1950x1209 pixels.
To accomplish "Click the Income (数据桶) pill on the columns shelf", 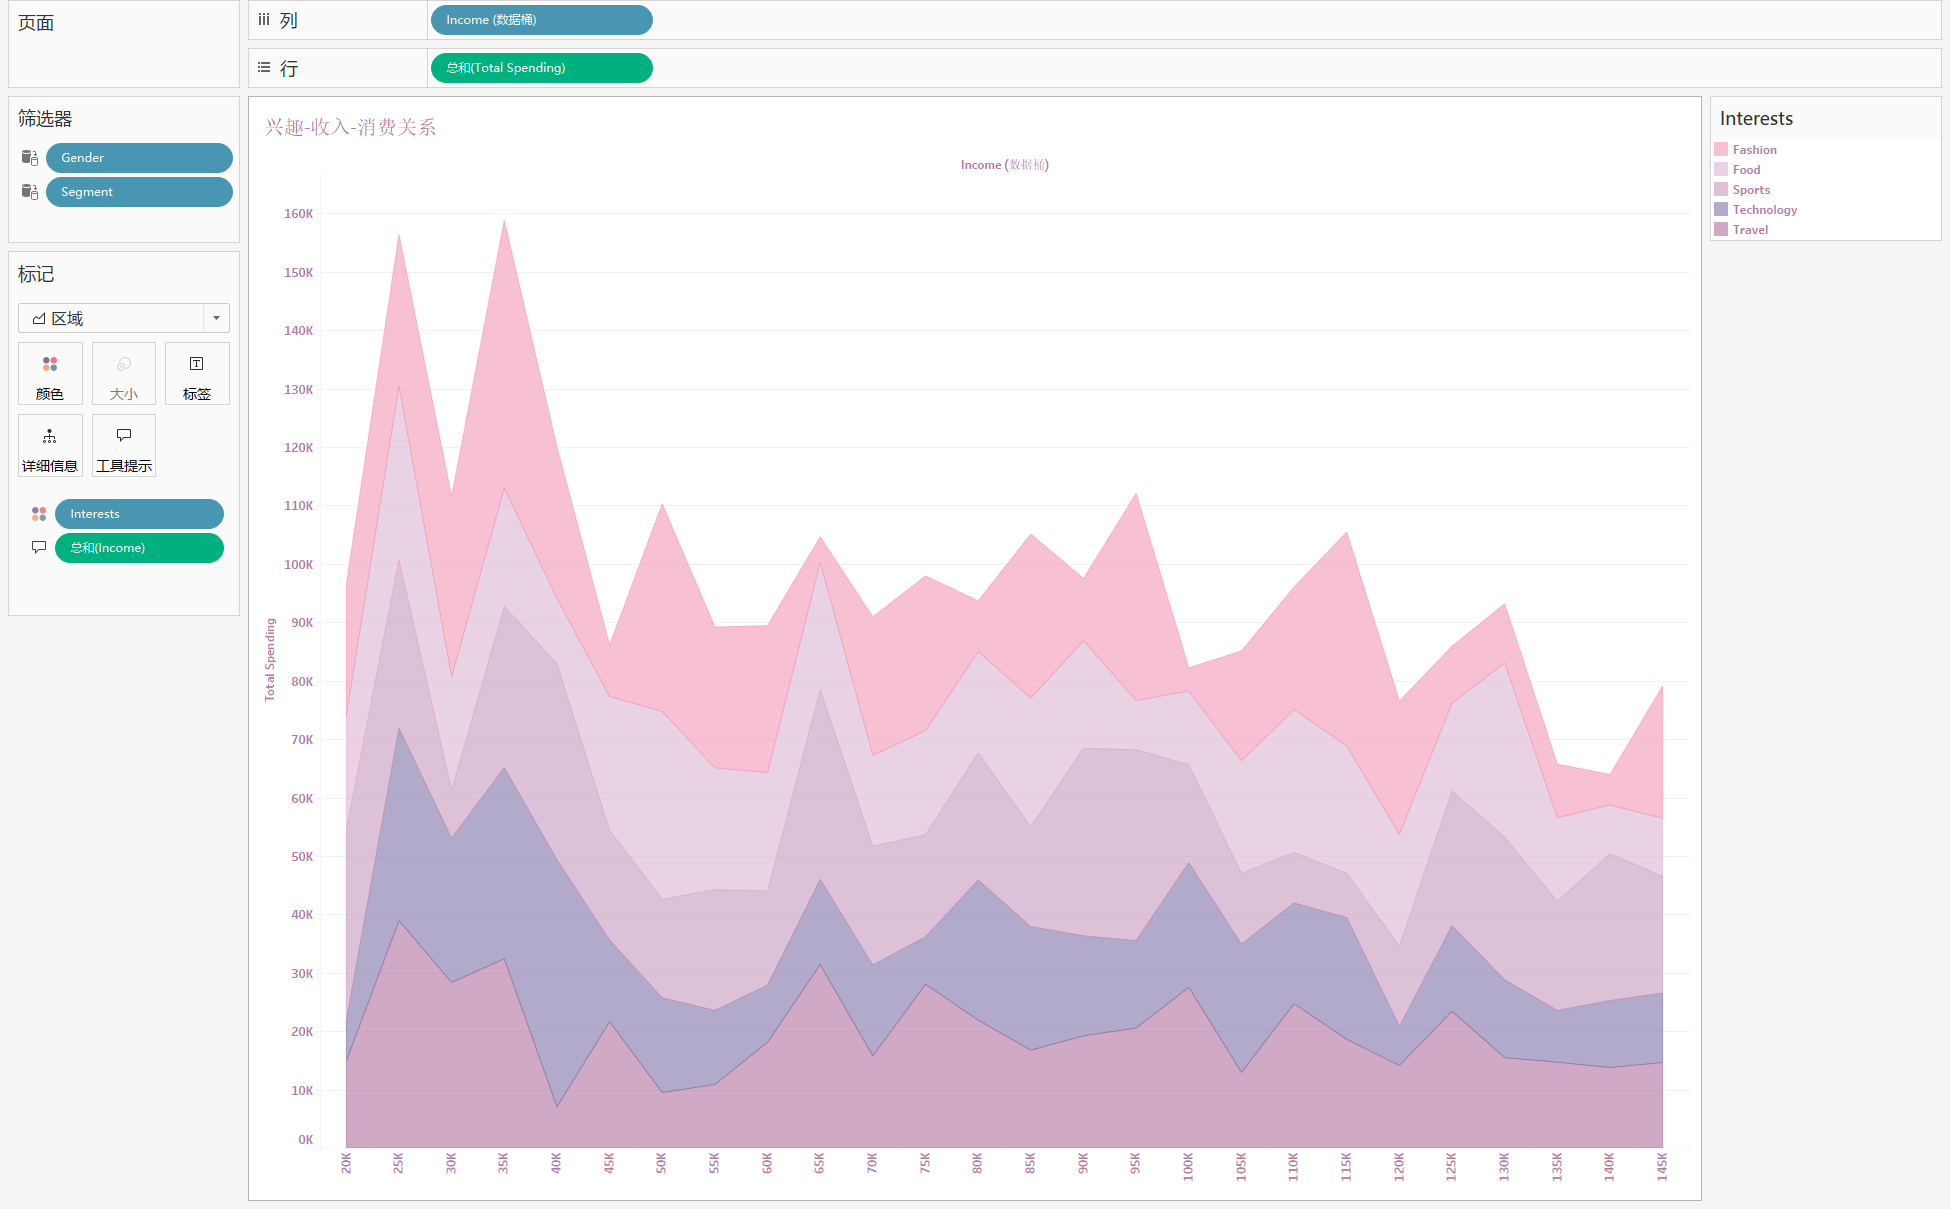I will click(541, 20).
